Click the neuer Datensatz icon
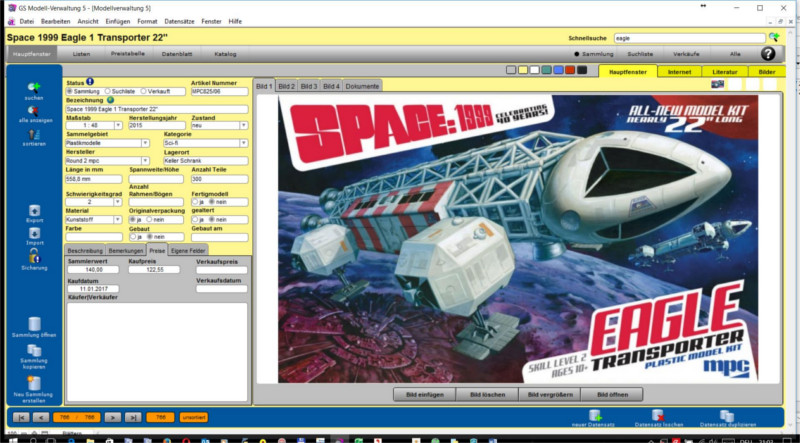The image size is (800, 443). pyautogui.click(x=595, y=415)
